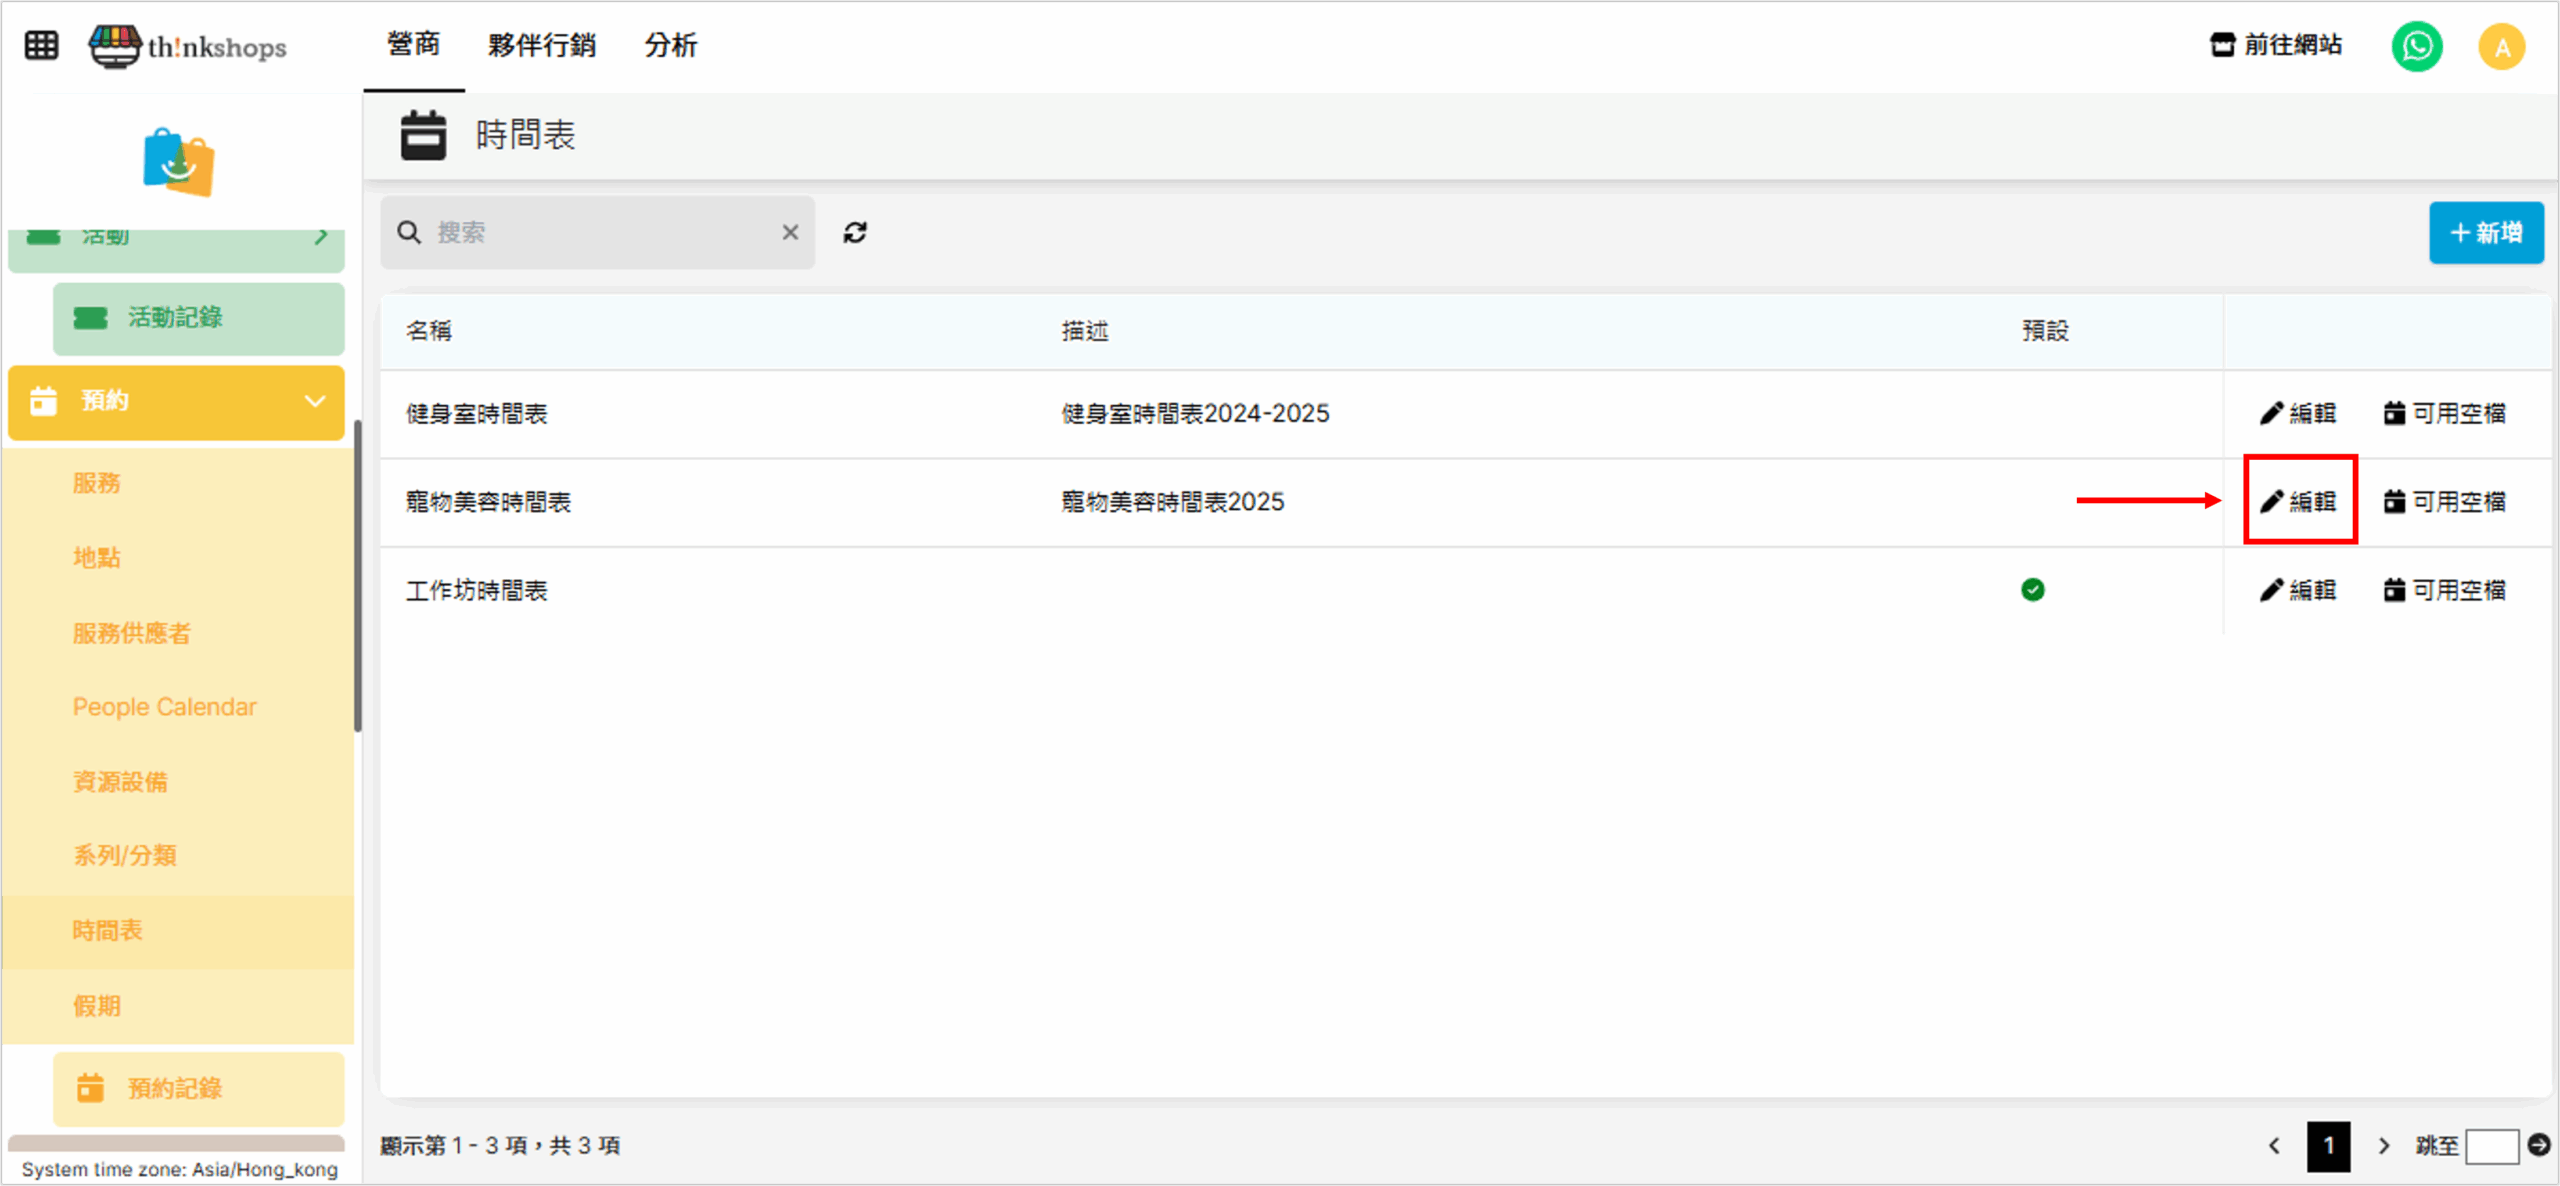2560x1186 pixels.
Task: Focus the 搜索 search field
Action: click(x=600, y=233)
